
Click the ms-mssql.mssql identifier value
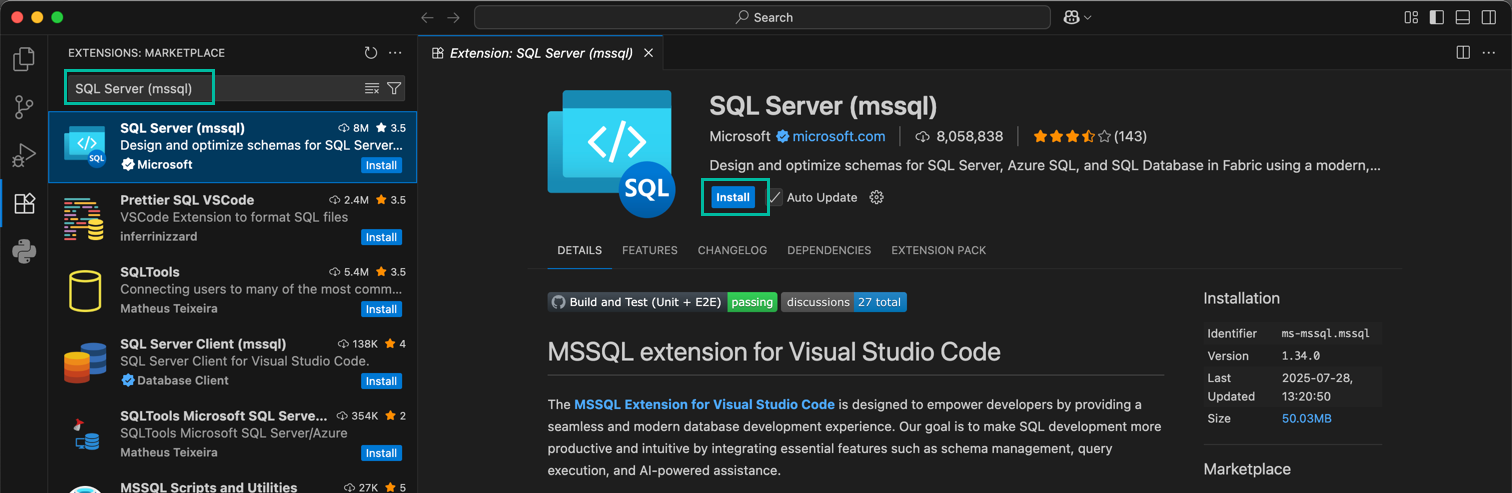pos(1326,334)
